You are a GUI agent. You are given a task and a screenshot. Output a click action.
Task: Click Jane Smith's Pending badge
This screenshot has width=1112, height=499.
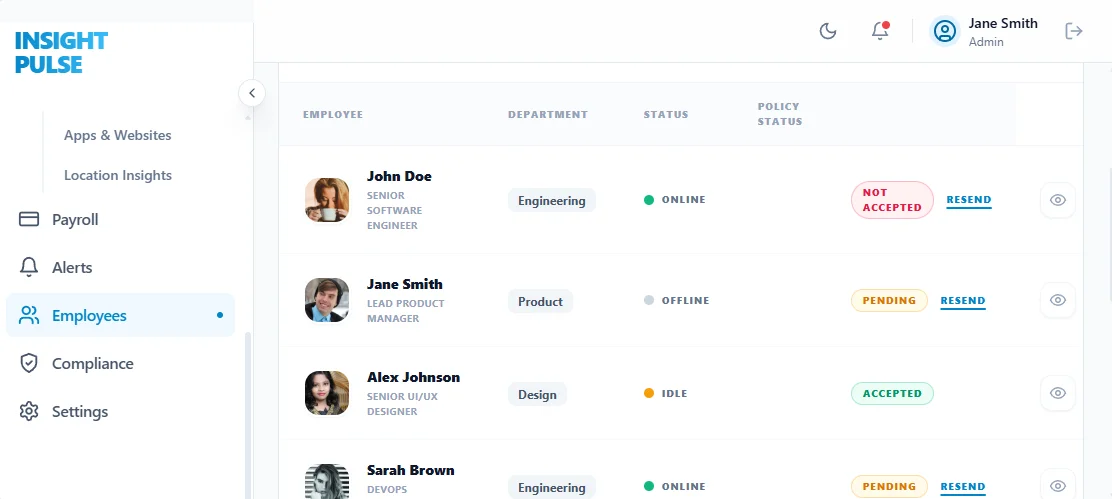[889, 301]
